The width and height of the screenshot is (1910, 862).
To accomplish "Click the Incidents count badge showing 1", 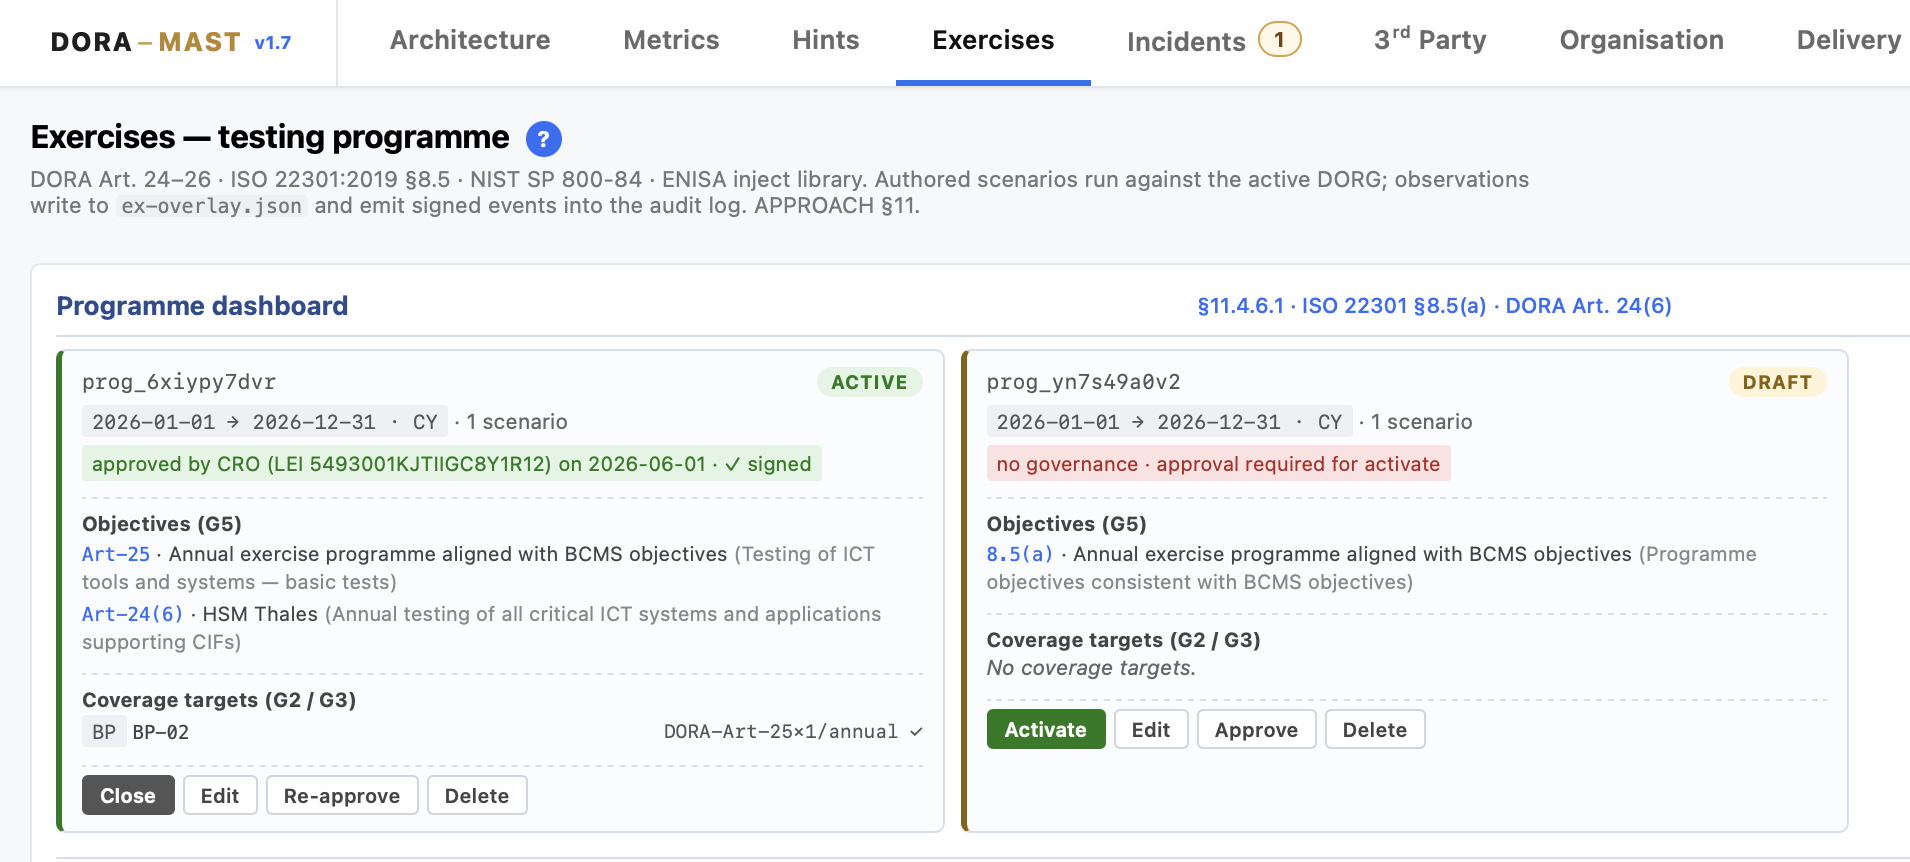I will click(x=1279, y=40).
